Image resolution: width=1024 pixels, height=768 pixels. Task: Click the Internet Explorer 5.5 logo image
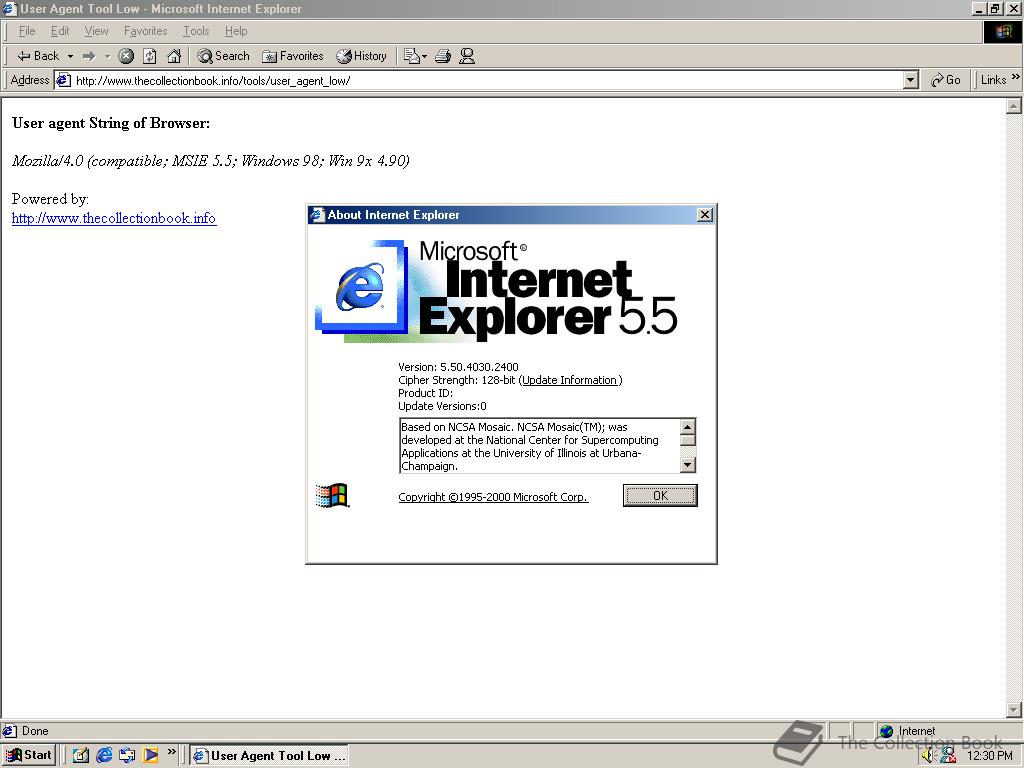click(x=496, y=291)
